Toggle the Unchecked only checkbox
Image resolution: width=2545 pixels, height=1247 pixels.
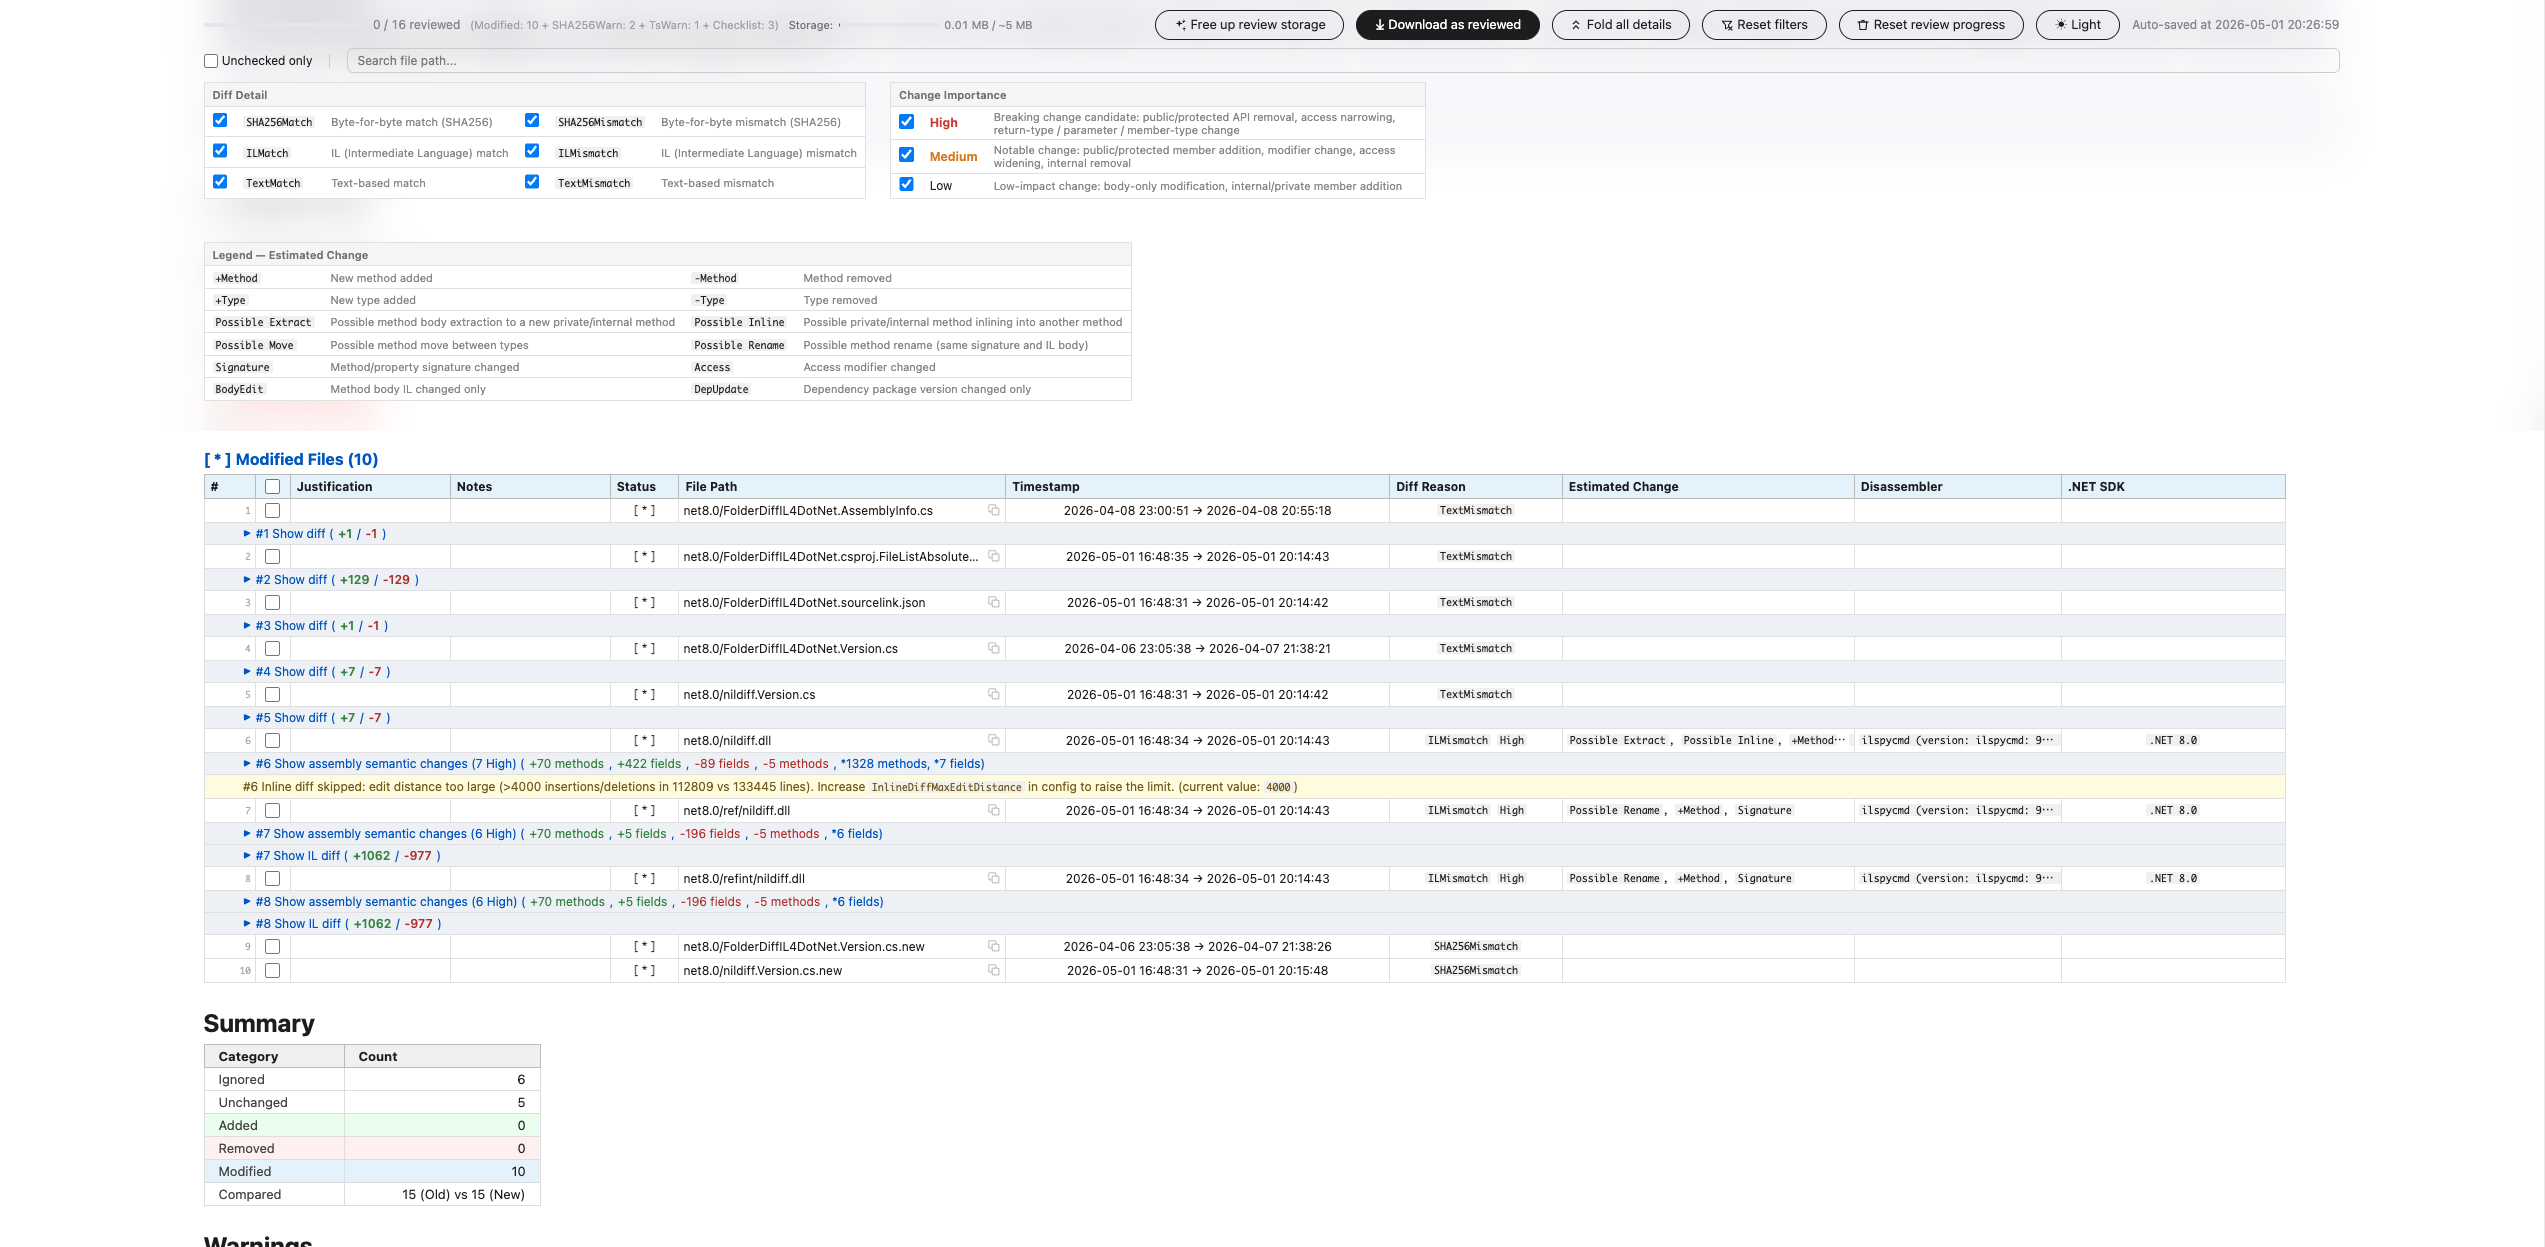[211, 61]
